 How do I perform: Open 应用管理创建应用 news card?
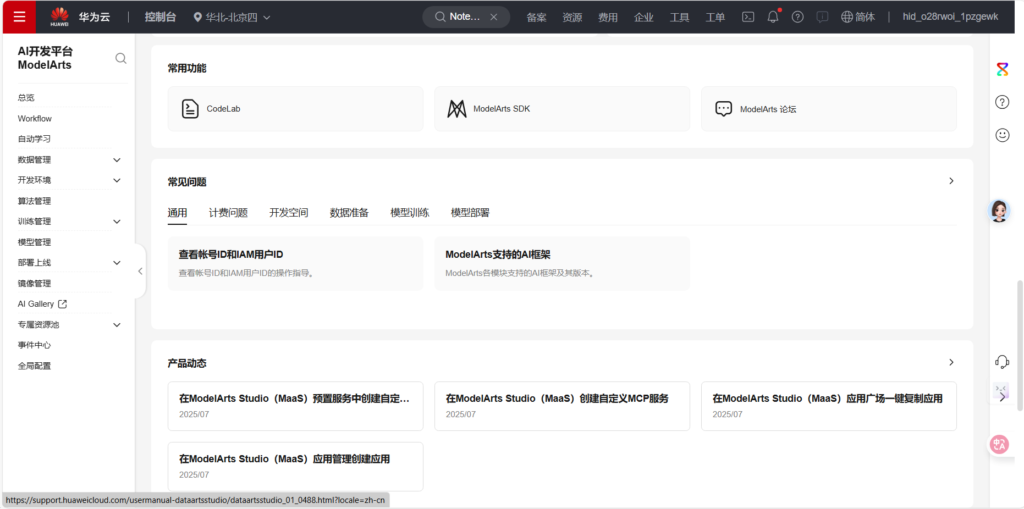[295, 466]
